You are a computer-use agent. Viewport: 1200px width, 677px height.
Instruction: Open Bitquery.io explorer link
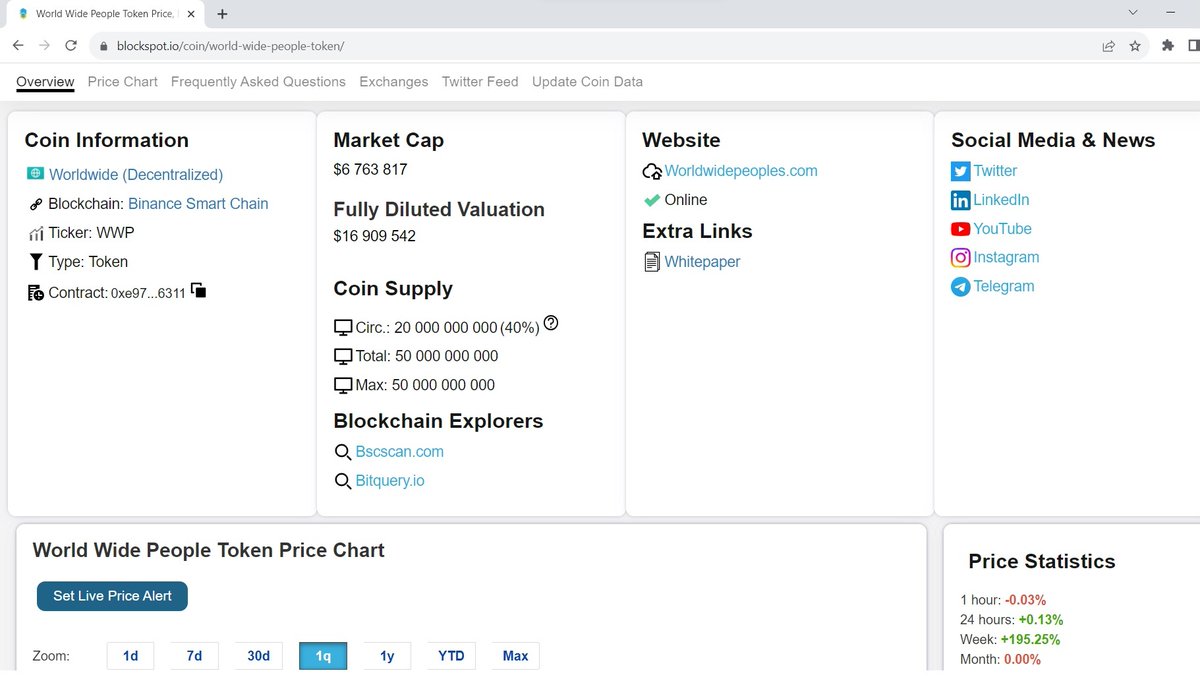(390, 481)
